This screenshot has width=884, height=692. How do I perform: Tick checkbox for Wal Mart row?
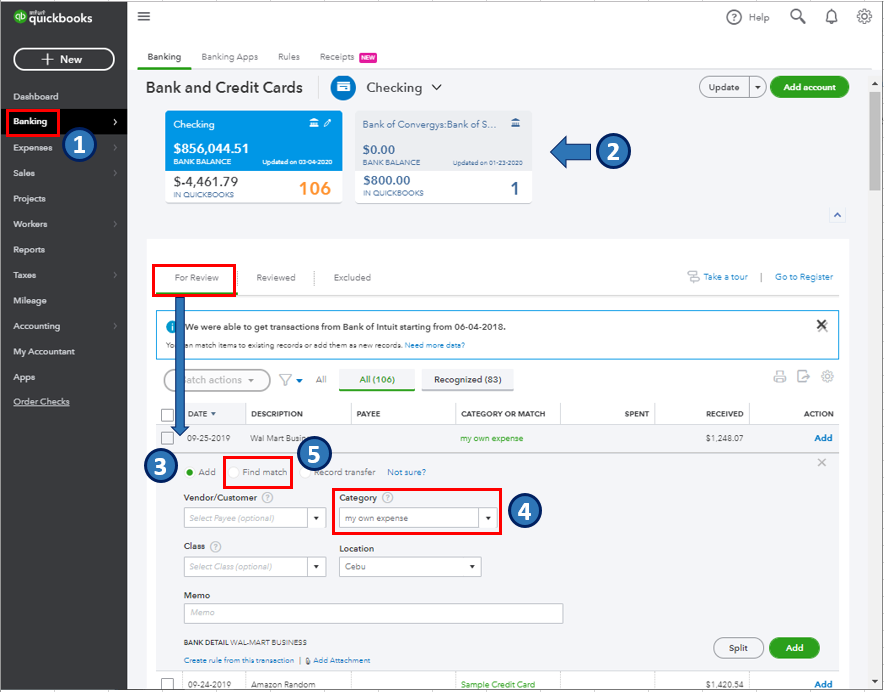pos(167,438)
